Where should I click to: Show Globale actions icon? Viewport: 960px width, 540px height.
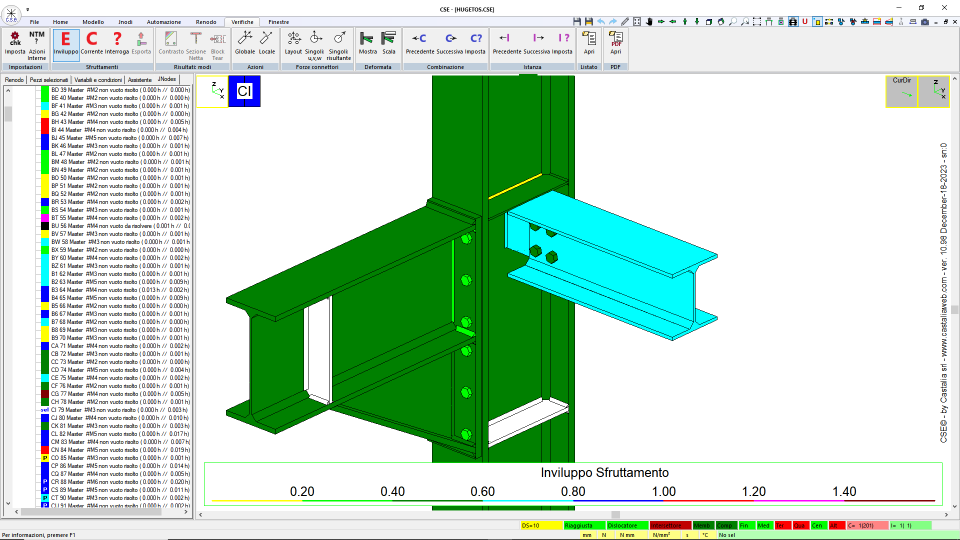[x=244, y=44]
